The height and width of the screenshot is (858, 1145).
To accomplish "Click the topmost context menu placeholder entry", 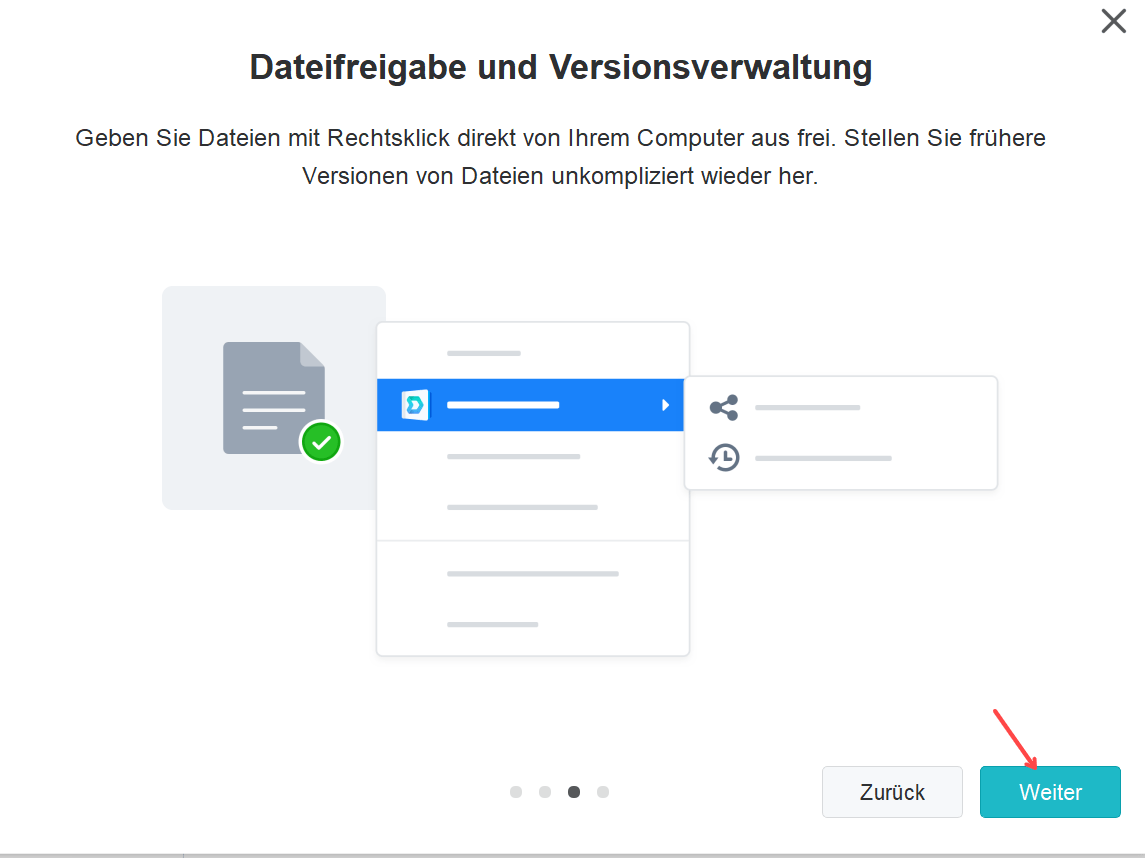I will tap(484, 353).
